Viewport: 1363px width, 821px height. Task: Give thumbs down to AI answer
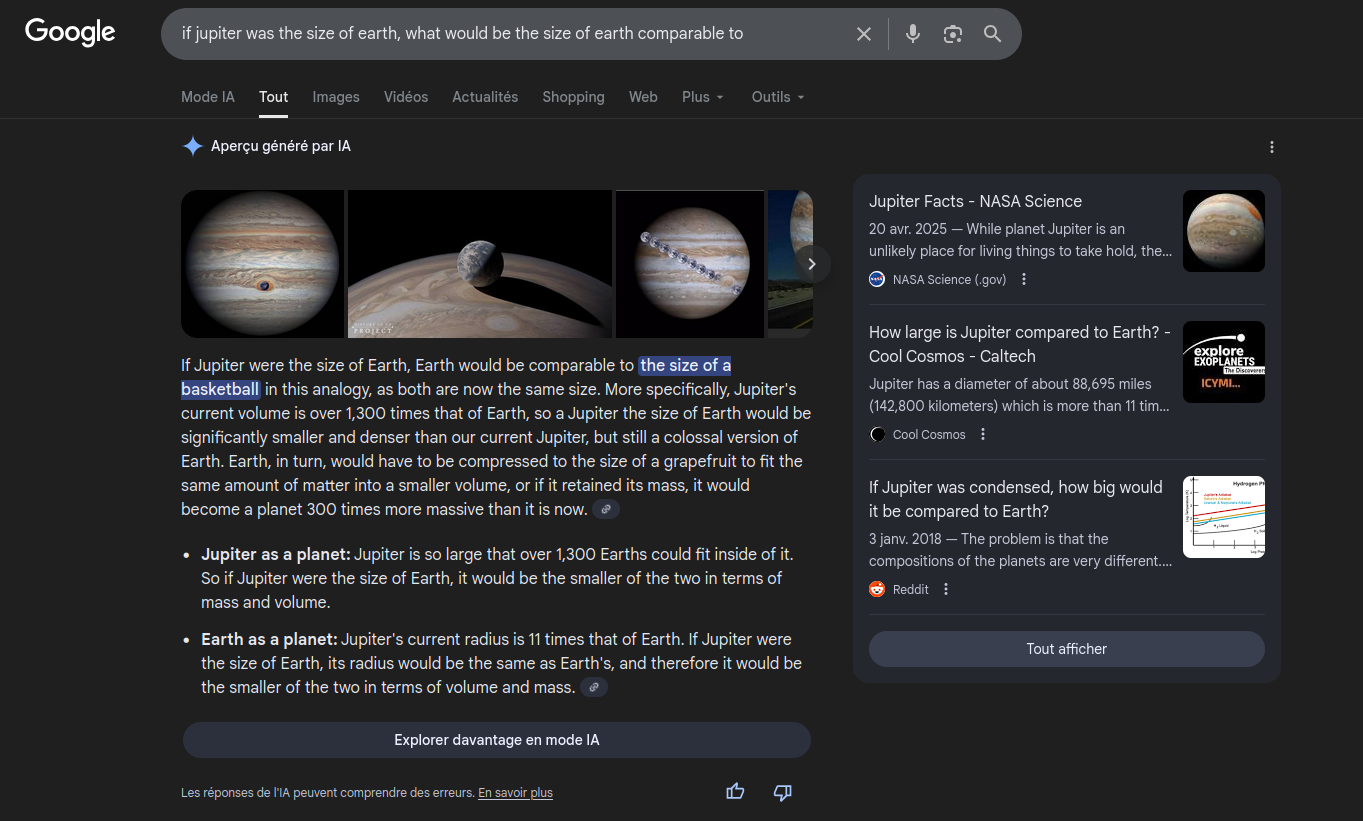783,792
